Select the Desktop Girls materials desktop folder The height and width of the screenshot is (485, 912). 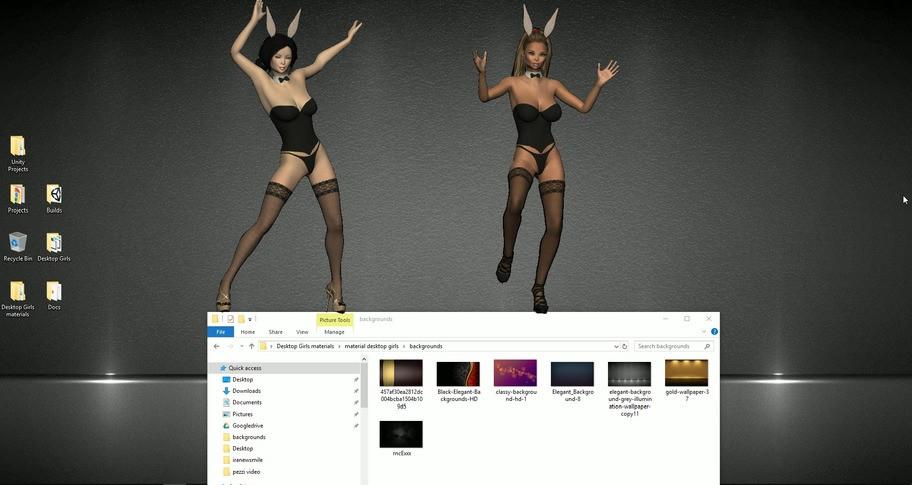click(x=17, y=298)
